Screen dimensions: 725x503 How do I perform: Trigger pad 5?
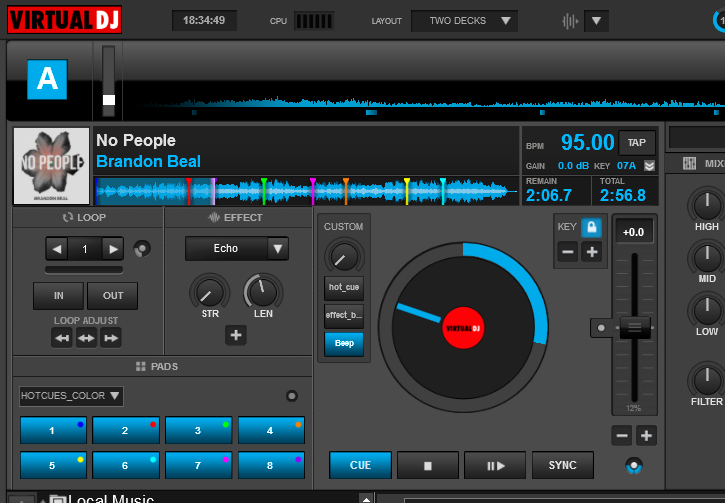click(x=53, y=465)
